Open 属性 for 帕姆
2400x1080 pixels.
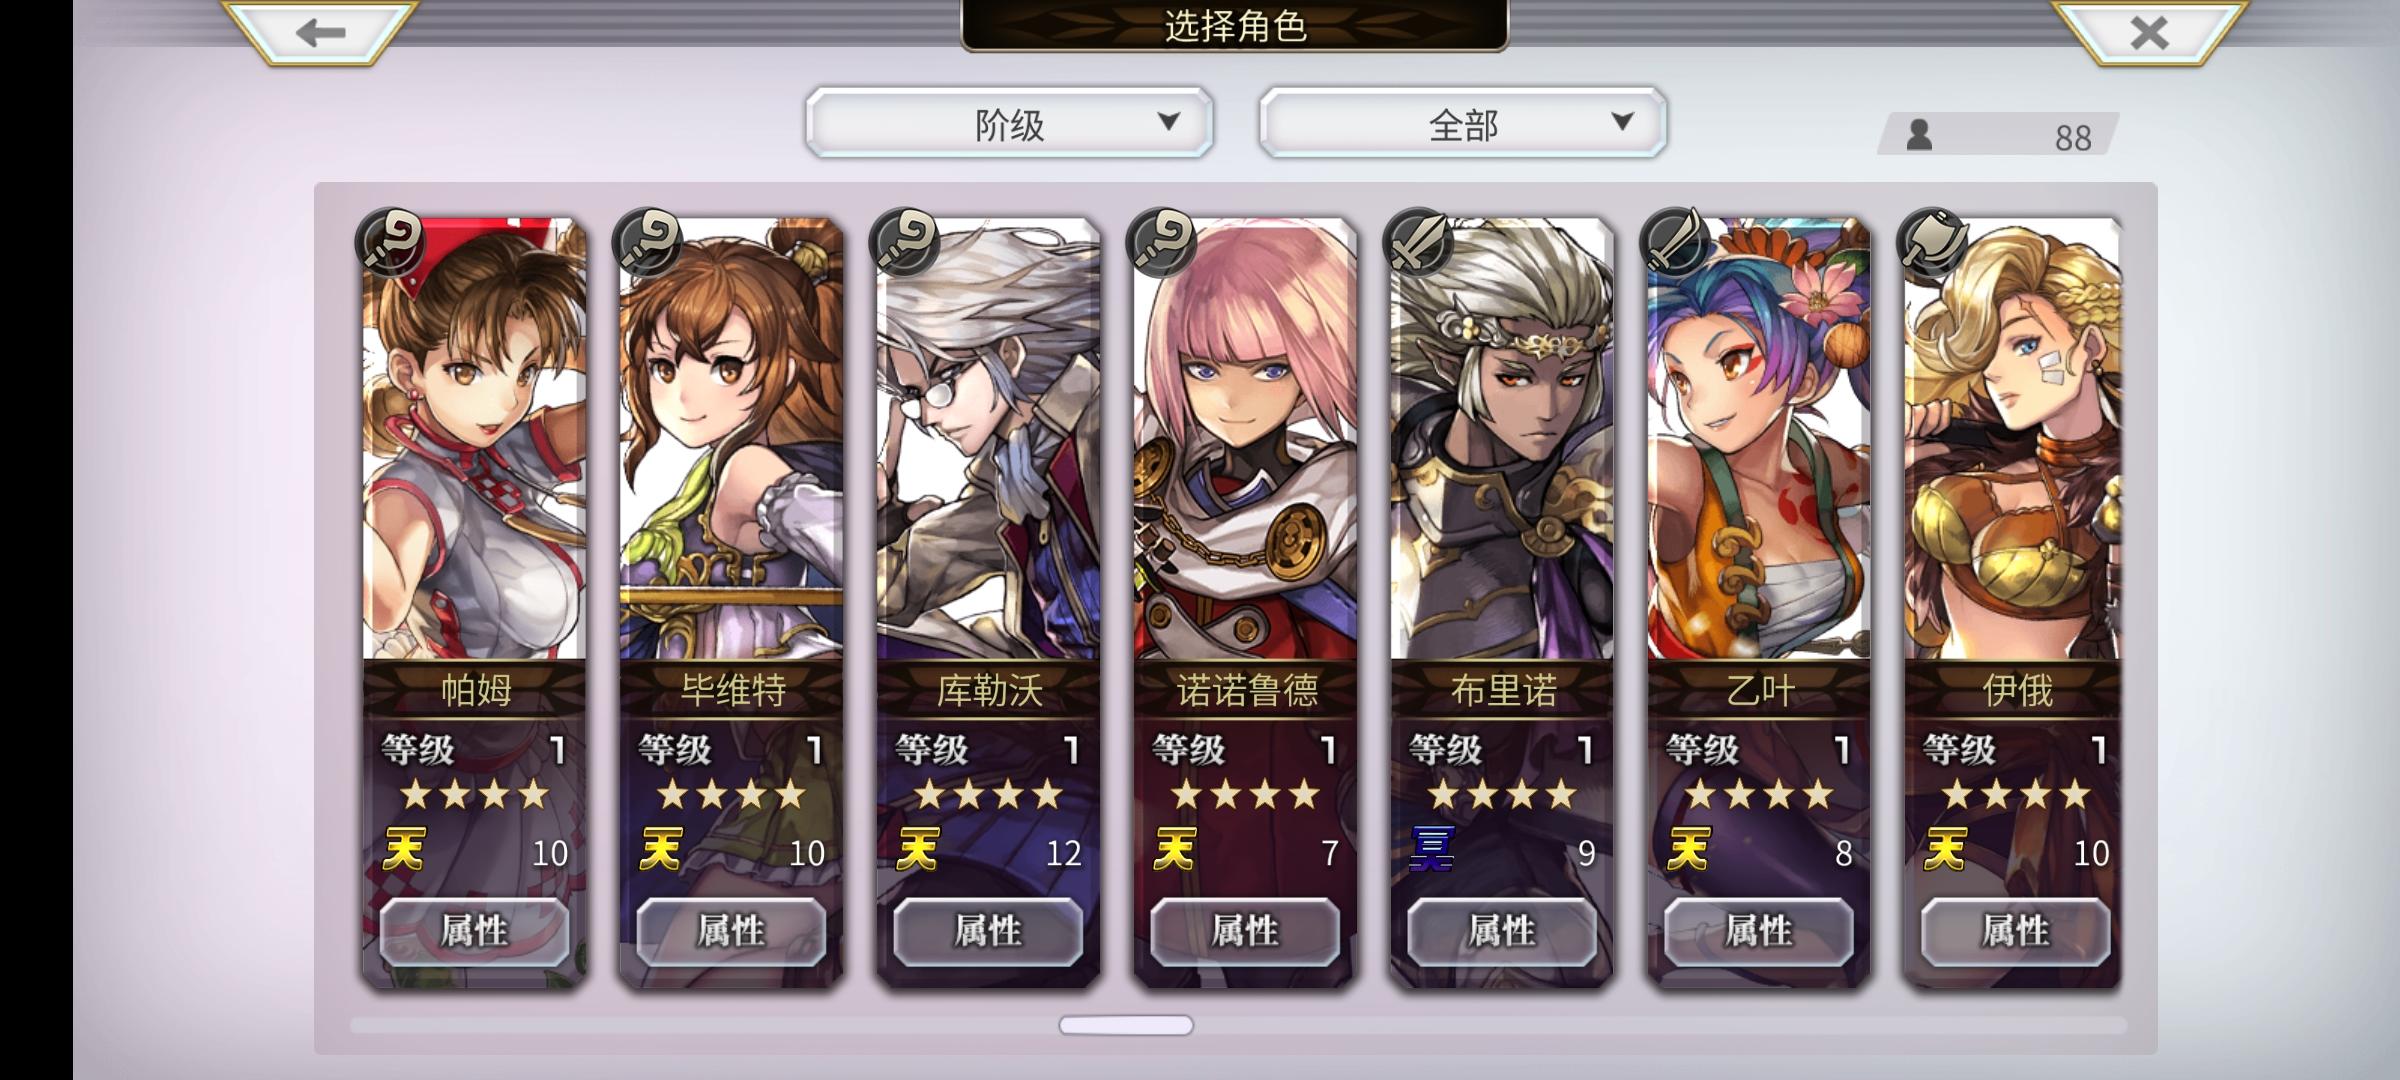click(x=474, y=931)
